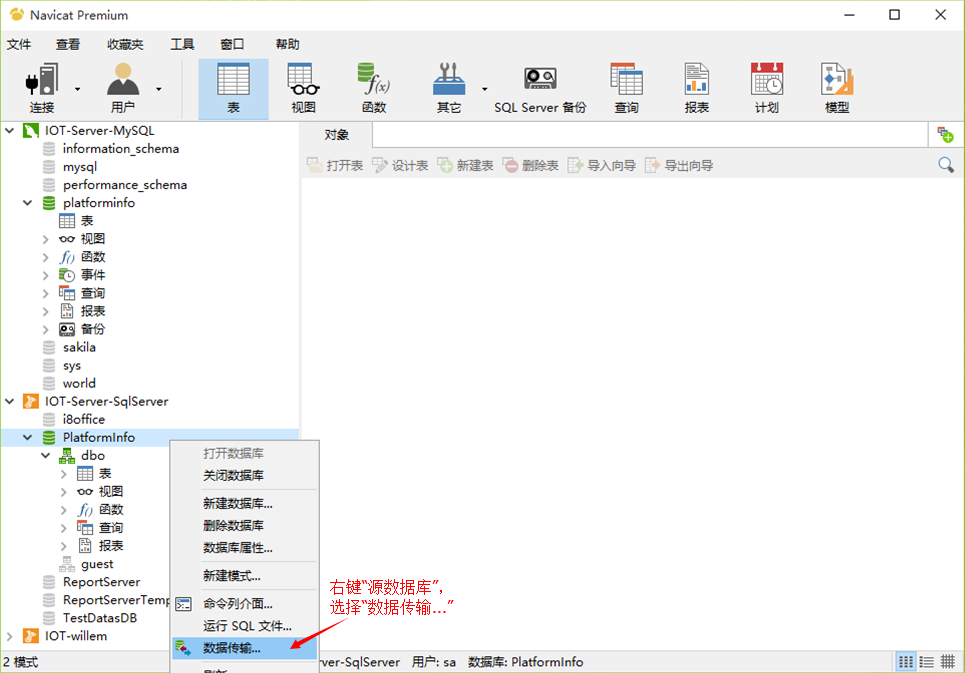Switch to ER diagram view icon in status bar

pos(948,662)
